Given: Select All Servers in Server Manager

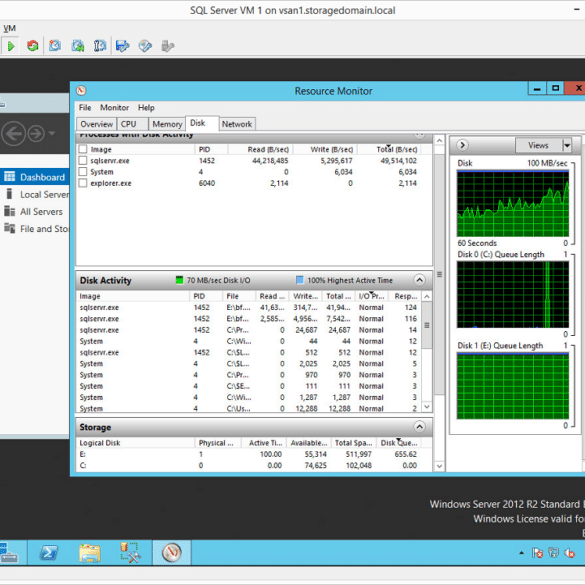Looking at the screenshot, I should tap(34, 212).
